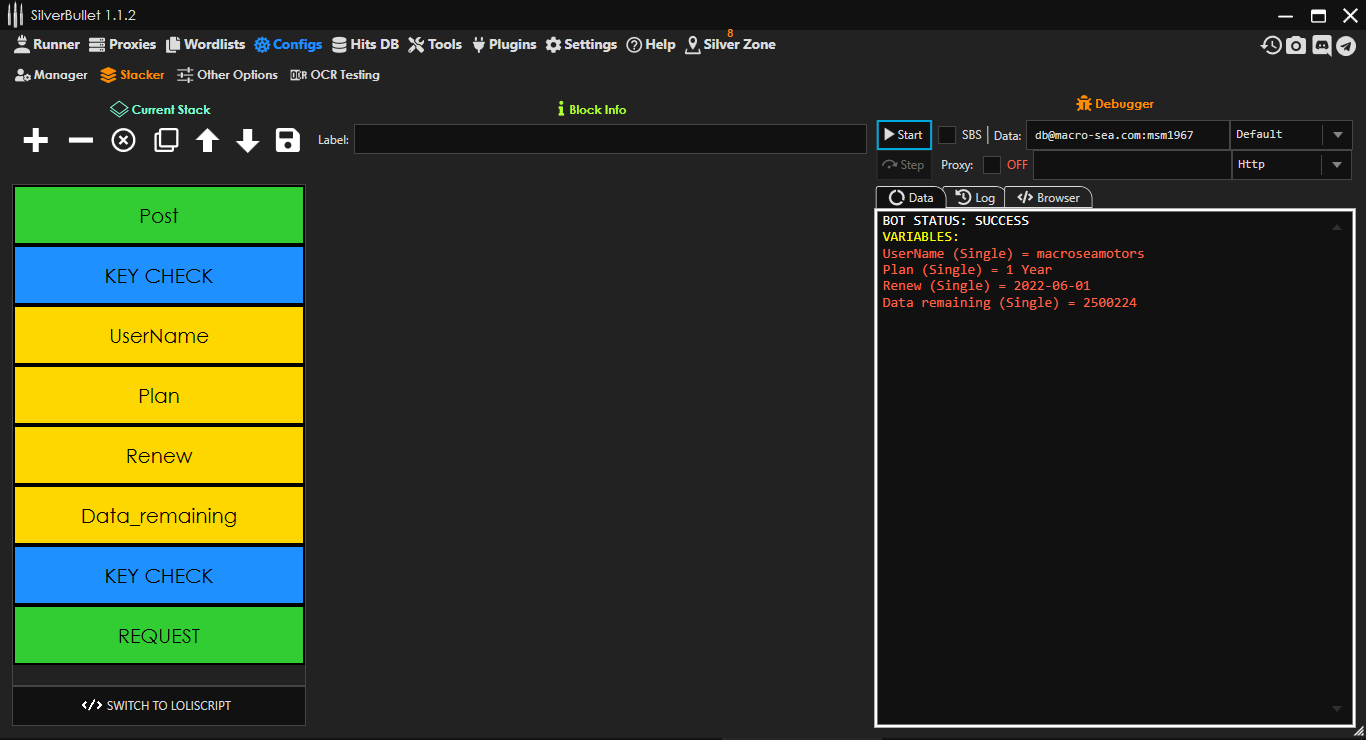Open history clock icon in title bar

click(1271, 45)
